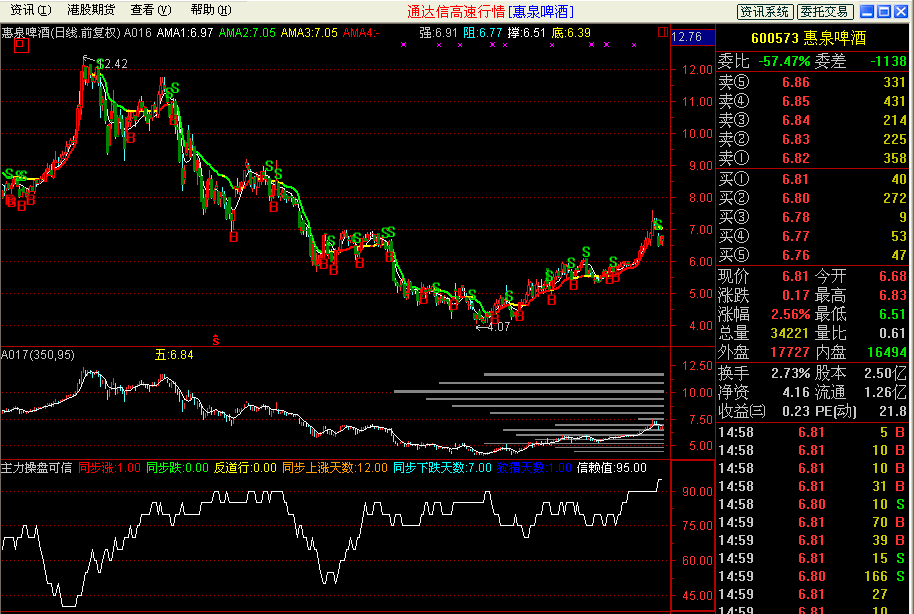Click the 14:58 trade row with volume 31
Screen dimensions: 914x614
point(812,486)
